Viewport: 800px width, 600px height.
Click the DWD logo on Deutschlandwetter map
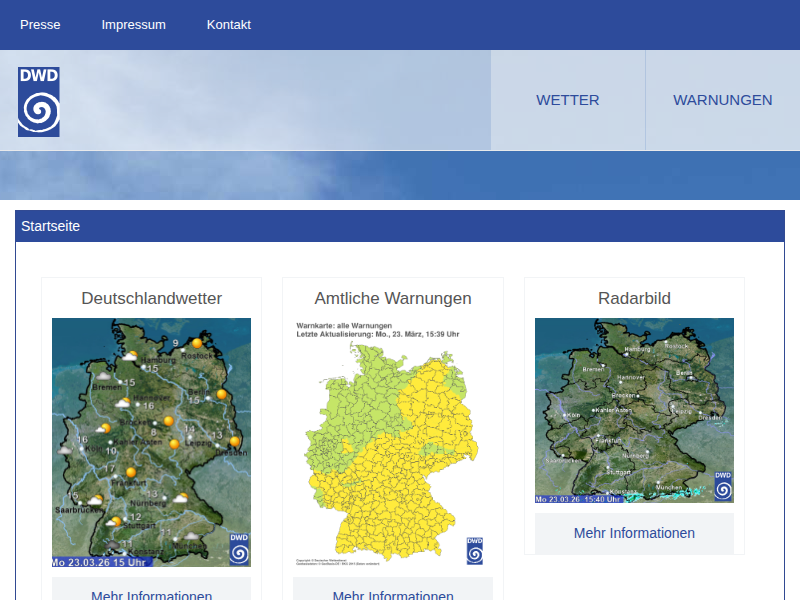239,549
